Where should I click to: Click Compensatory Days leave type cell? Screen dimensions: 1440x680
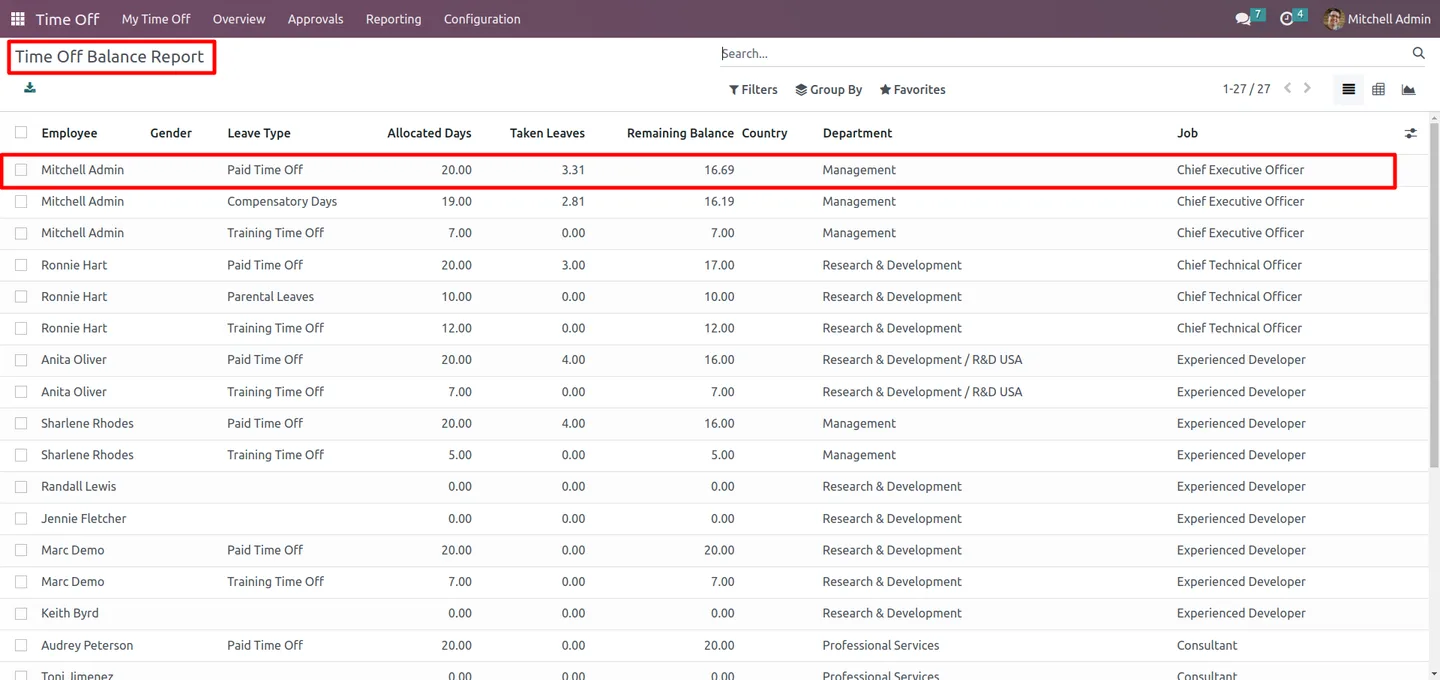282,202
